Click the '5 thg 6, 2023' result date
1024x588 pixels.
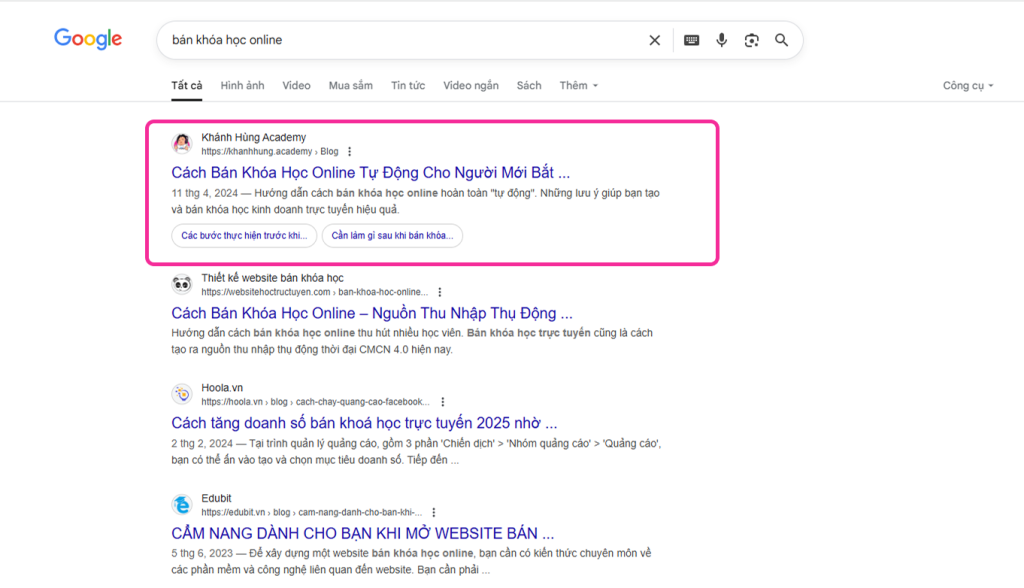coord(202,553)
